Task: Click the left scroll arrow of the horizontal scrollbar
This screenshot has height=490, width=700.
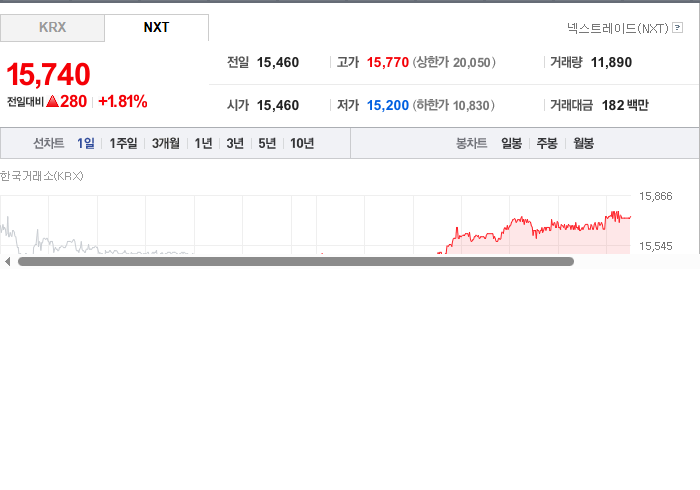Action: pyautogui.click(x=8, y=262)
